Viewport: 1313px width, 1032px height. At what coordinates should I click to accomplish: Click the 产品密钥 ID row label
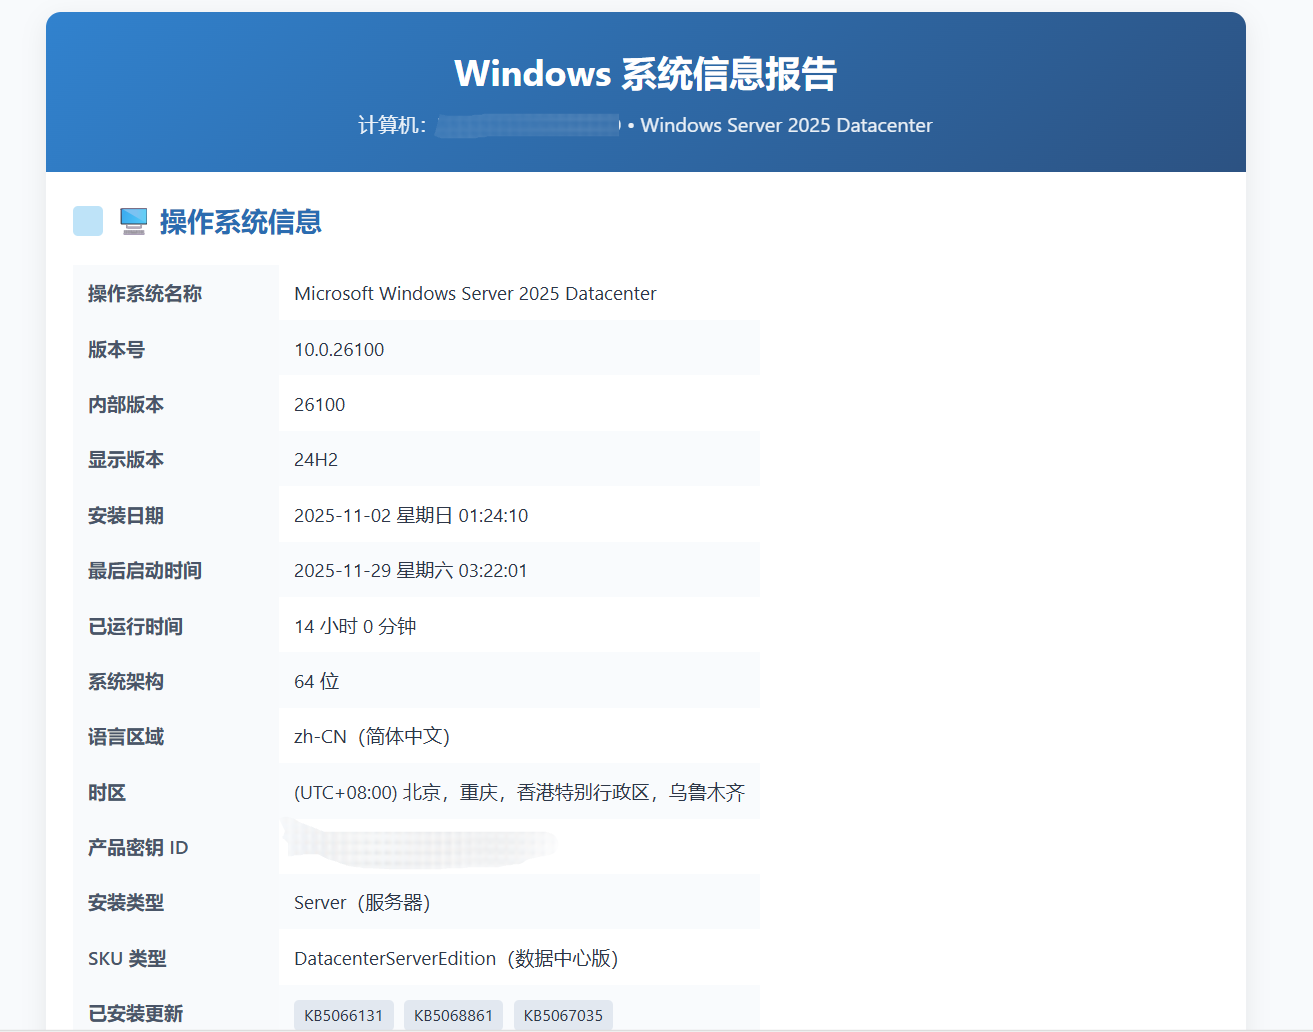[x=138, y=847]
